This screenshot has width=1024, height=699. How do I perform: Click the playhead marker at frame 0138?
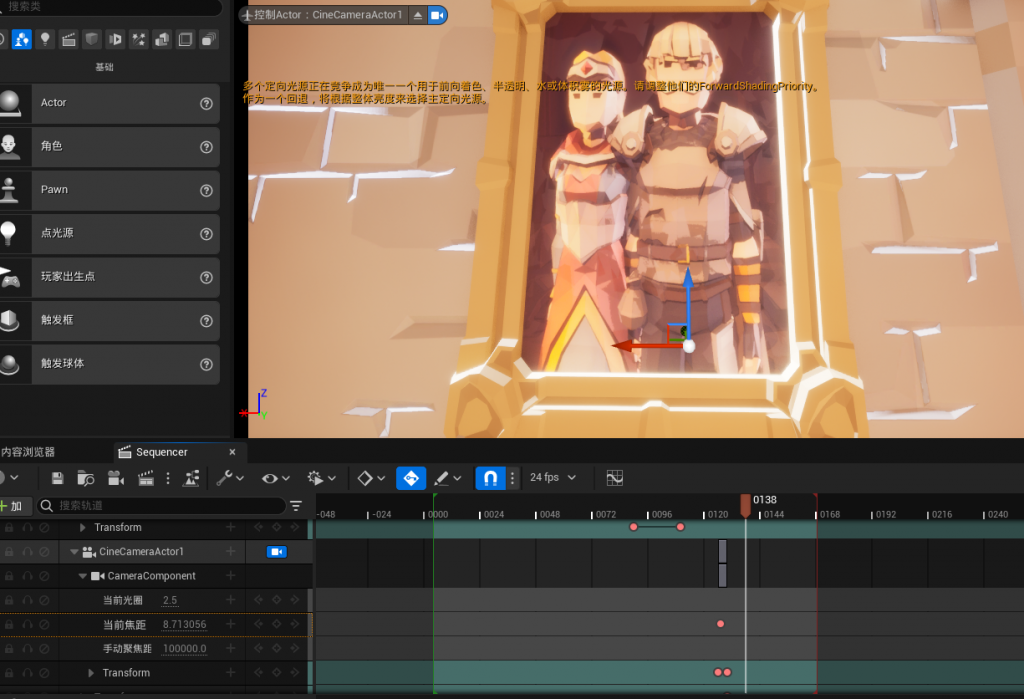point(745,506)
